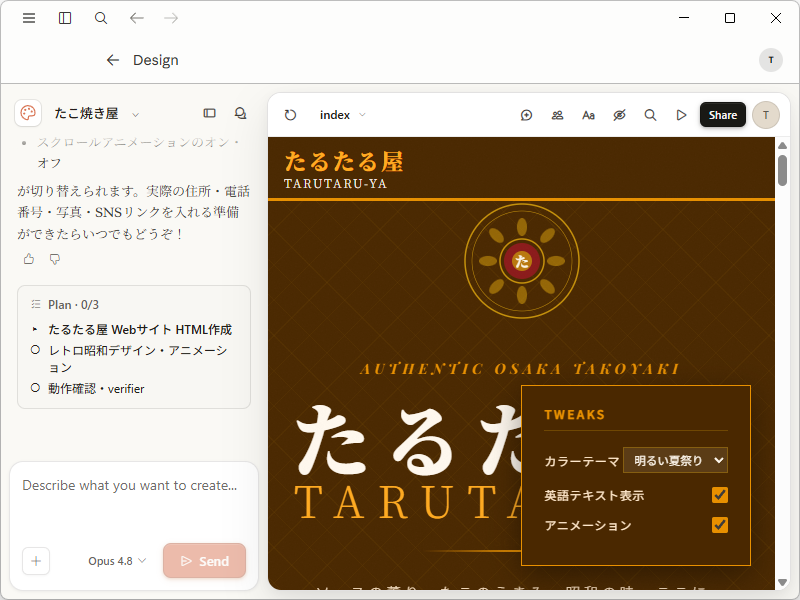800x600 pixels.
Task: Go back with the title bar arrow
Action: (136, 18)
